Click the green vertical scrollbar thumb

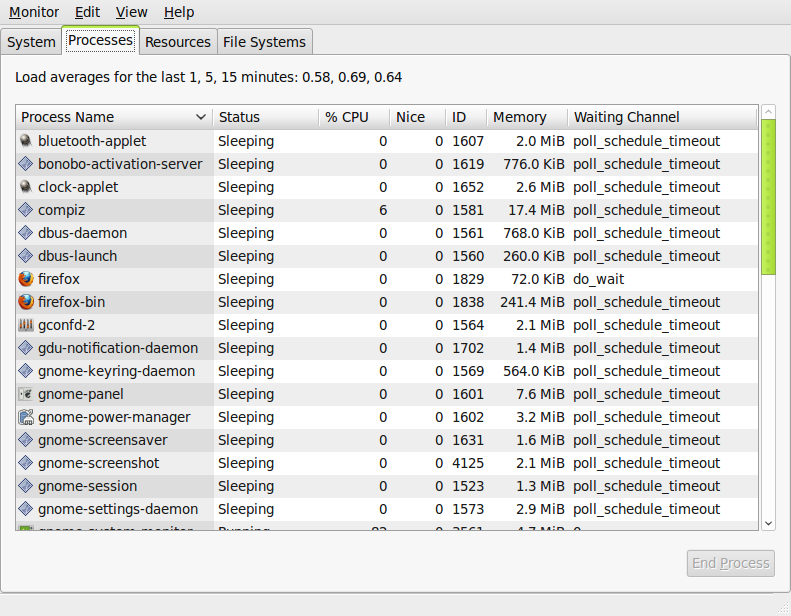(x=768, y=197)
